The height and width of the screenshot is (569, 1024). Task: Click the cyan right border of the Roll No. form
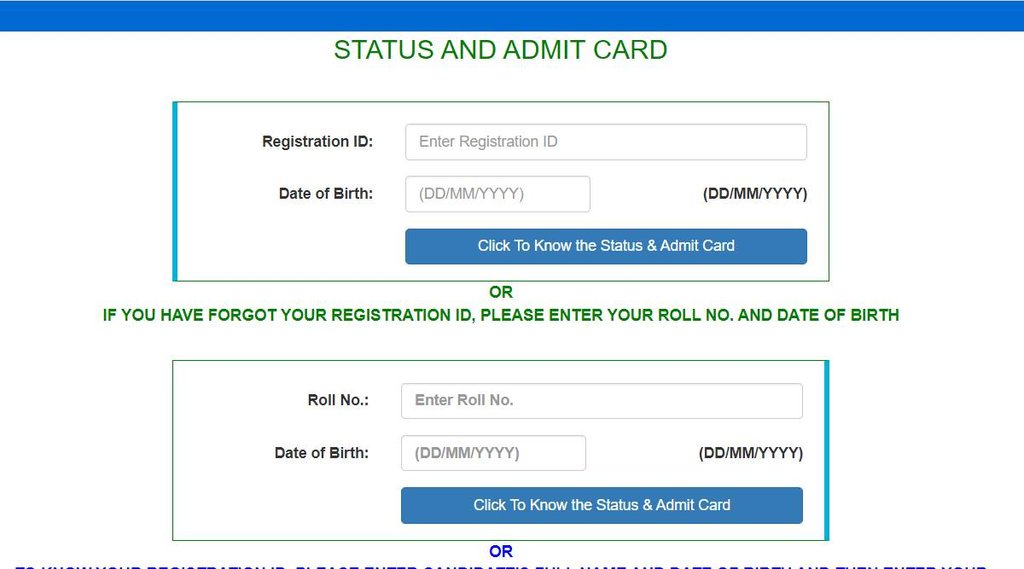[x=827, y=450]
